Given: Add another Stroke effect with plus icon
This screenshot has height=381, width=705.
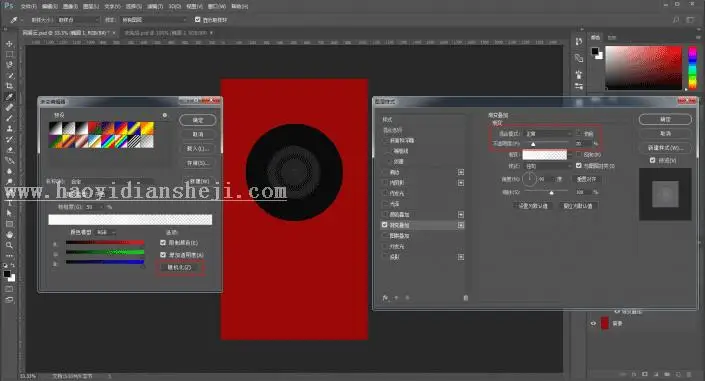Looking at the screenshot, I should (461, 172).
